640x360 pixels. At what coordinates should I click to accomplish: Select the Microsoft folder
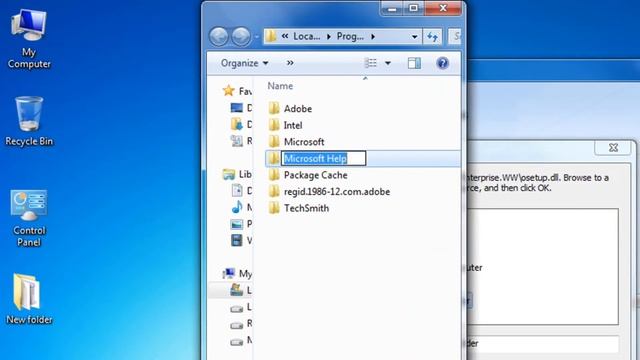(304, 142)
